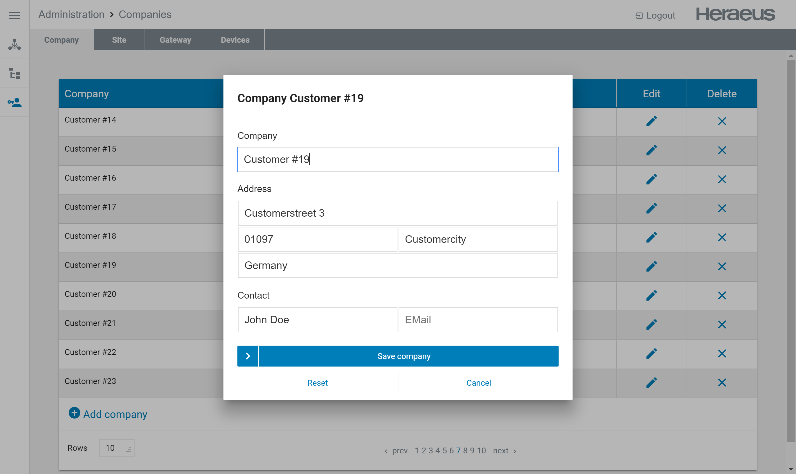Click the EMail input field
The width and height of the screenshot is (796, 474).
click(x=477, y=320)
